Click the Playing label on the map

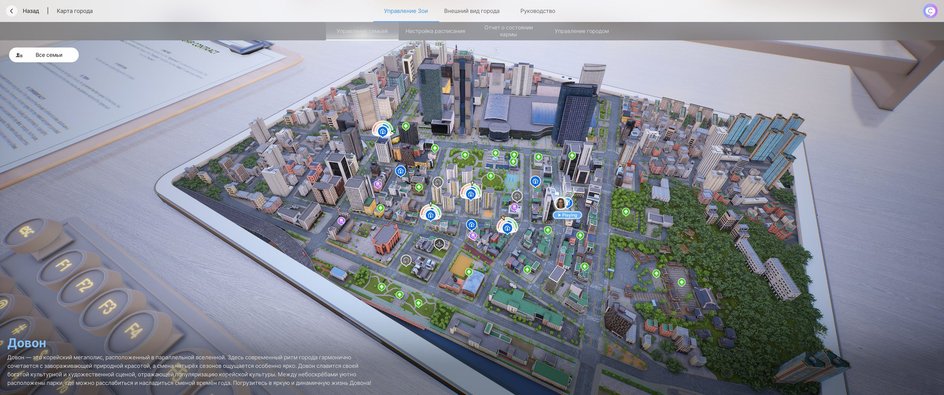(567, 215)
